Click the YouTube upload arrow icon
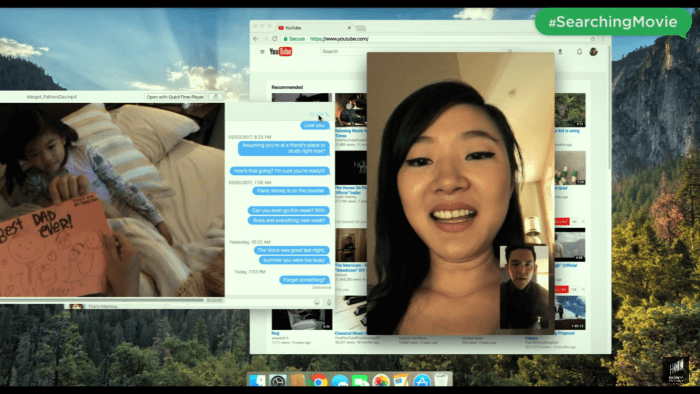This screenshot has height=394, width=700. pyautogui.click(x=560, y=52)
